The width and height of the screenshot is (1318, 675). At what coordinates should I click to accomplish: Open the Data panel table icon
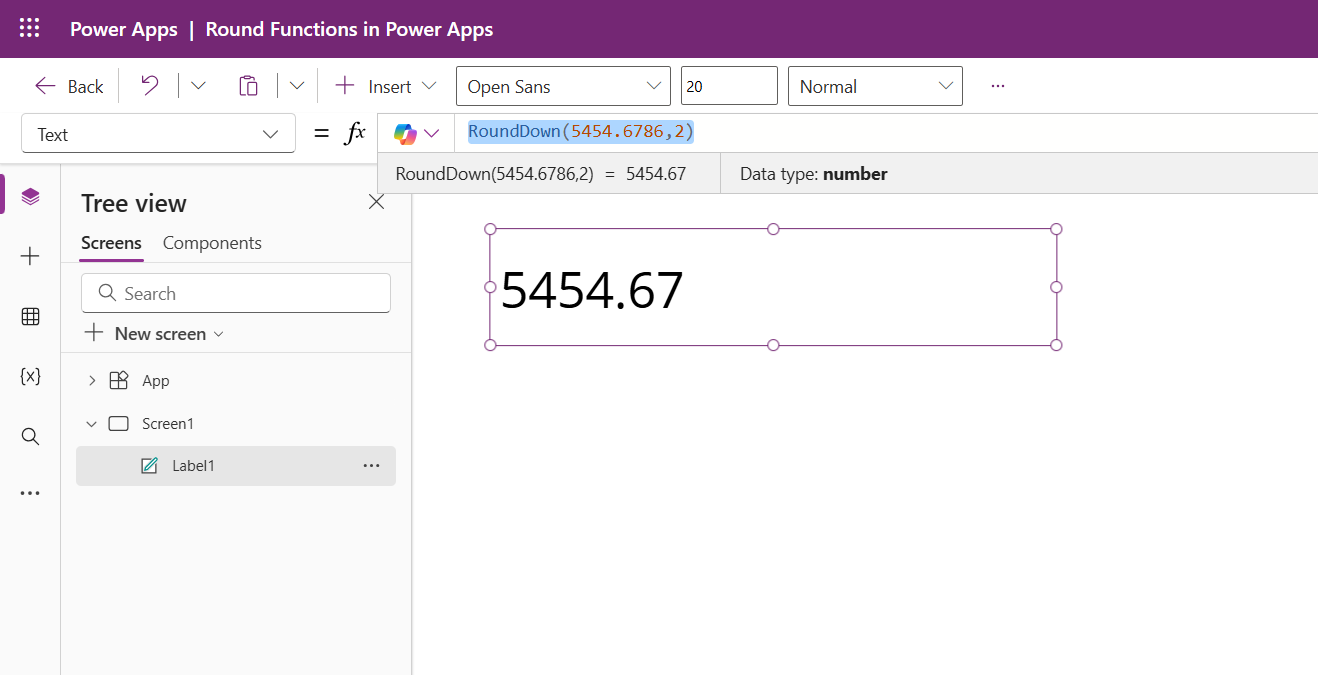coord(30,316)
